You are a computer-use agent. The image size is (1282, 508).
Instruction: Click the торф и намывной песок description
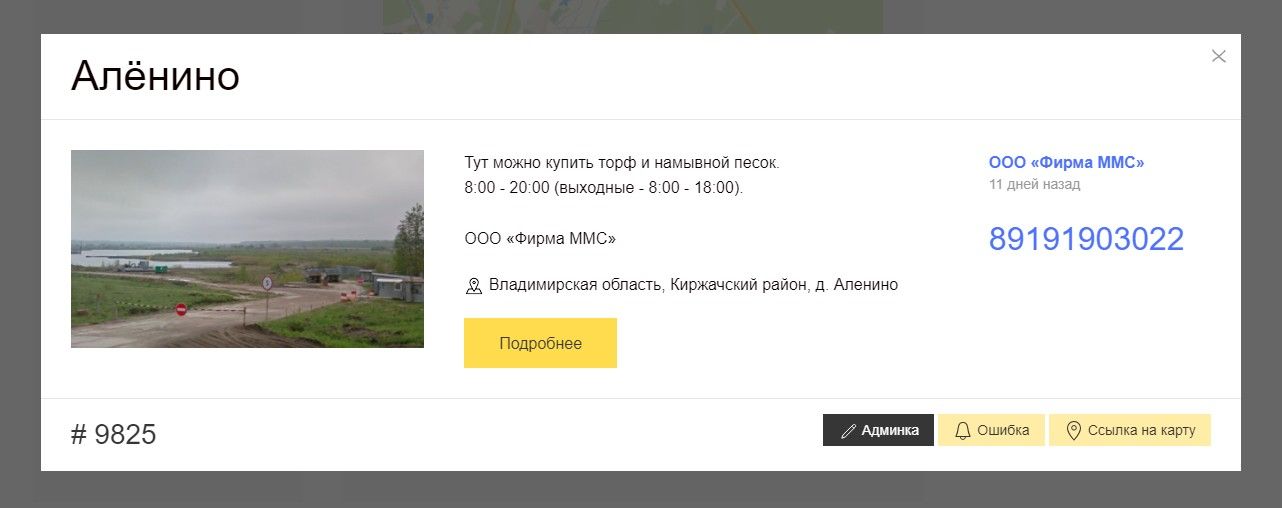pyautogui.click(x=621, y=163)
